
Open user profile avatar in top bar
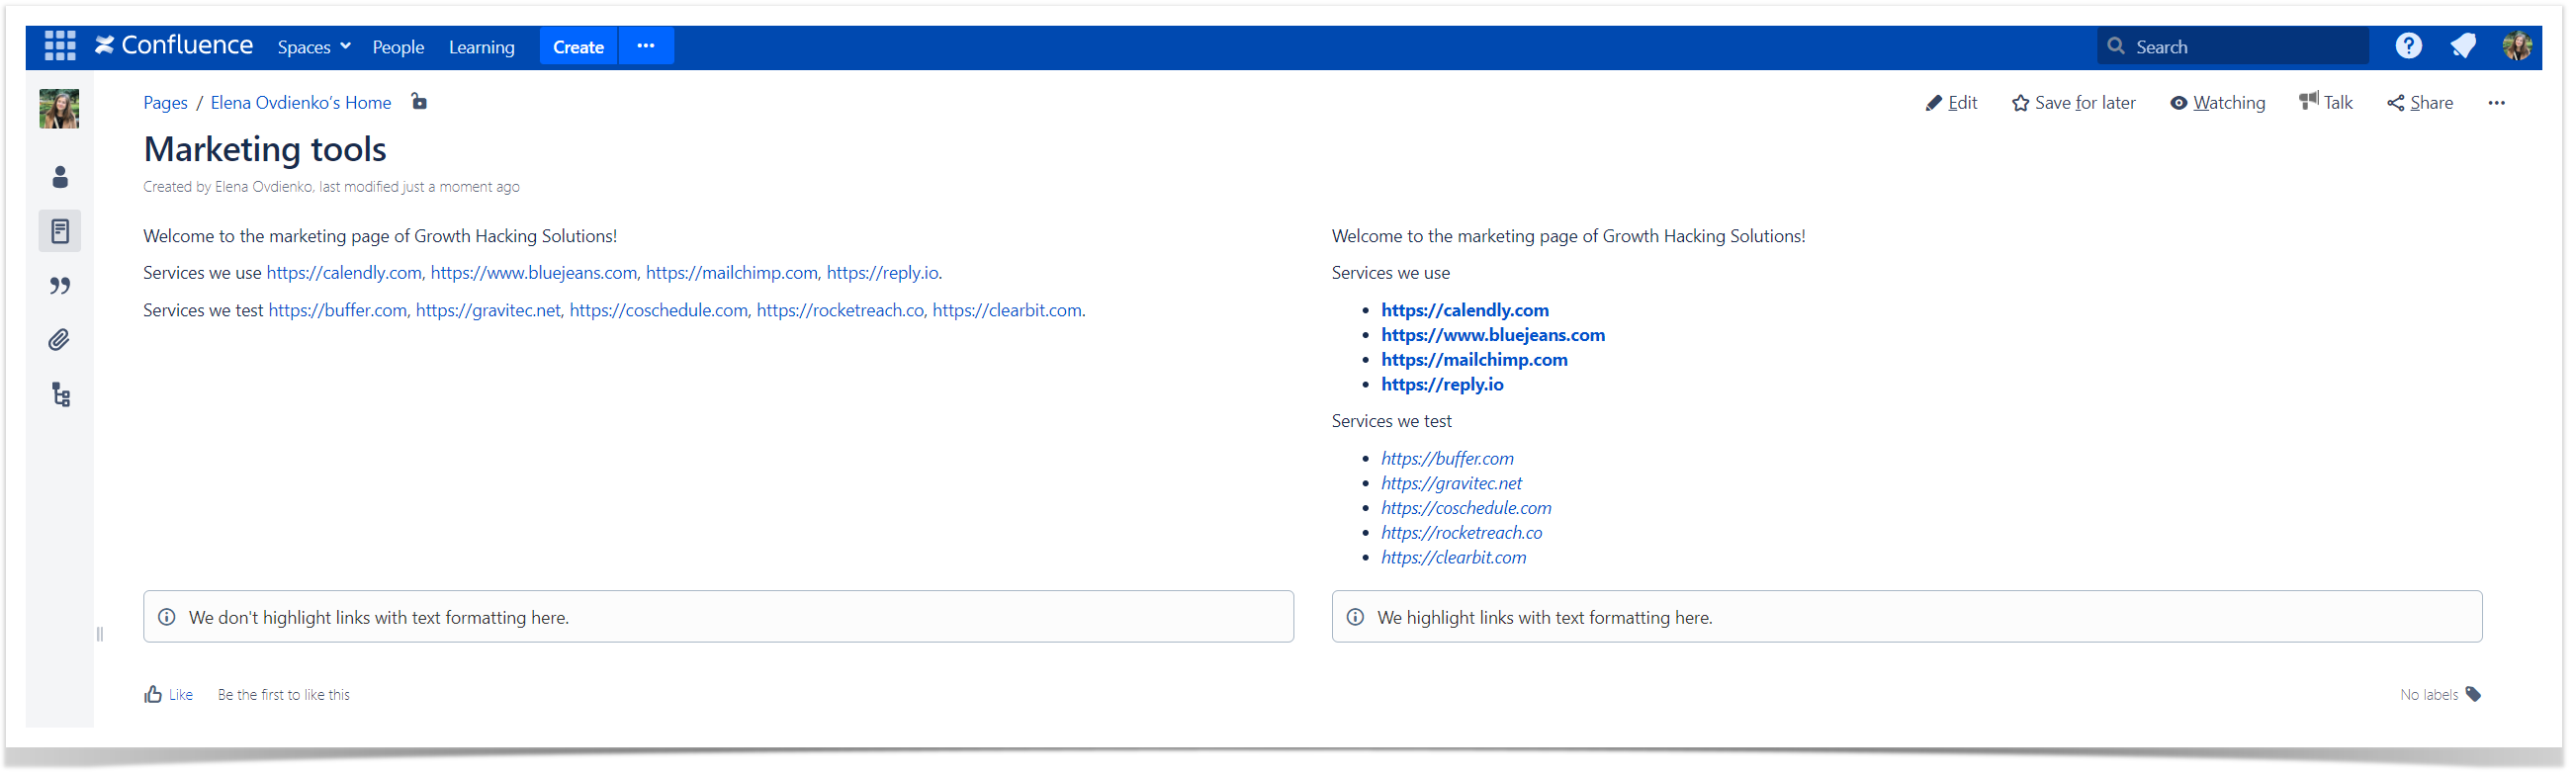2516,46
